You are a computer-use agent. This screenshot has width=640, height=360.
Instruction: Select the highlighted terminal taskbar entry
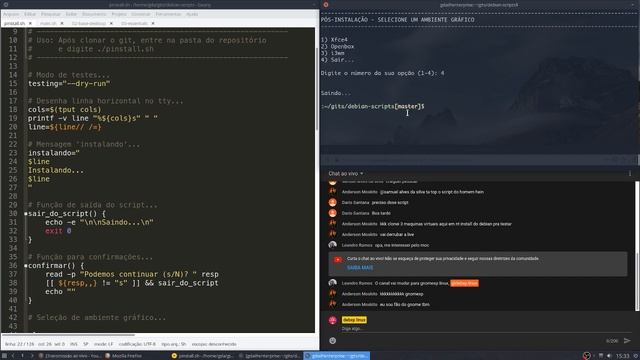(337, 356)
